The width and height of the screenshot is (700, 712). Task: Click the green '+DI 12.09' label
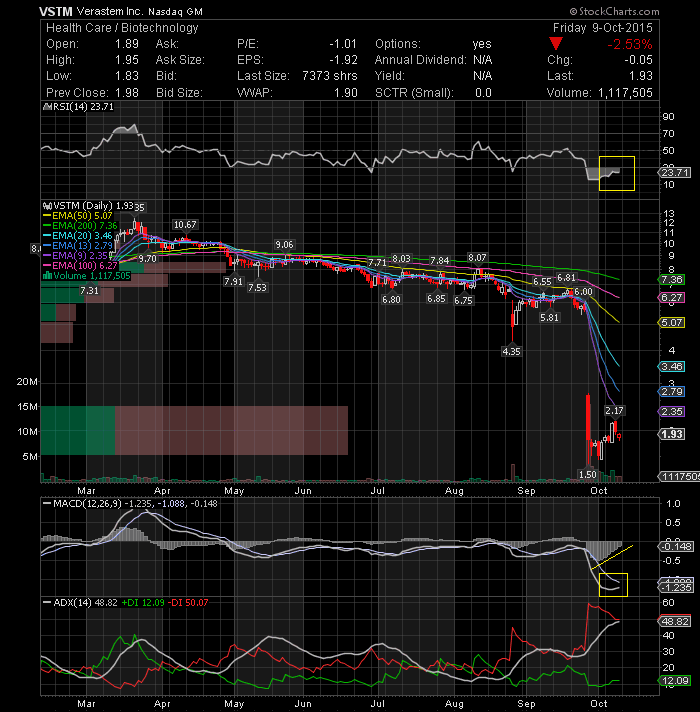click(x=143, y=603)
